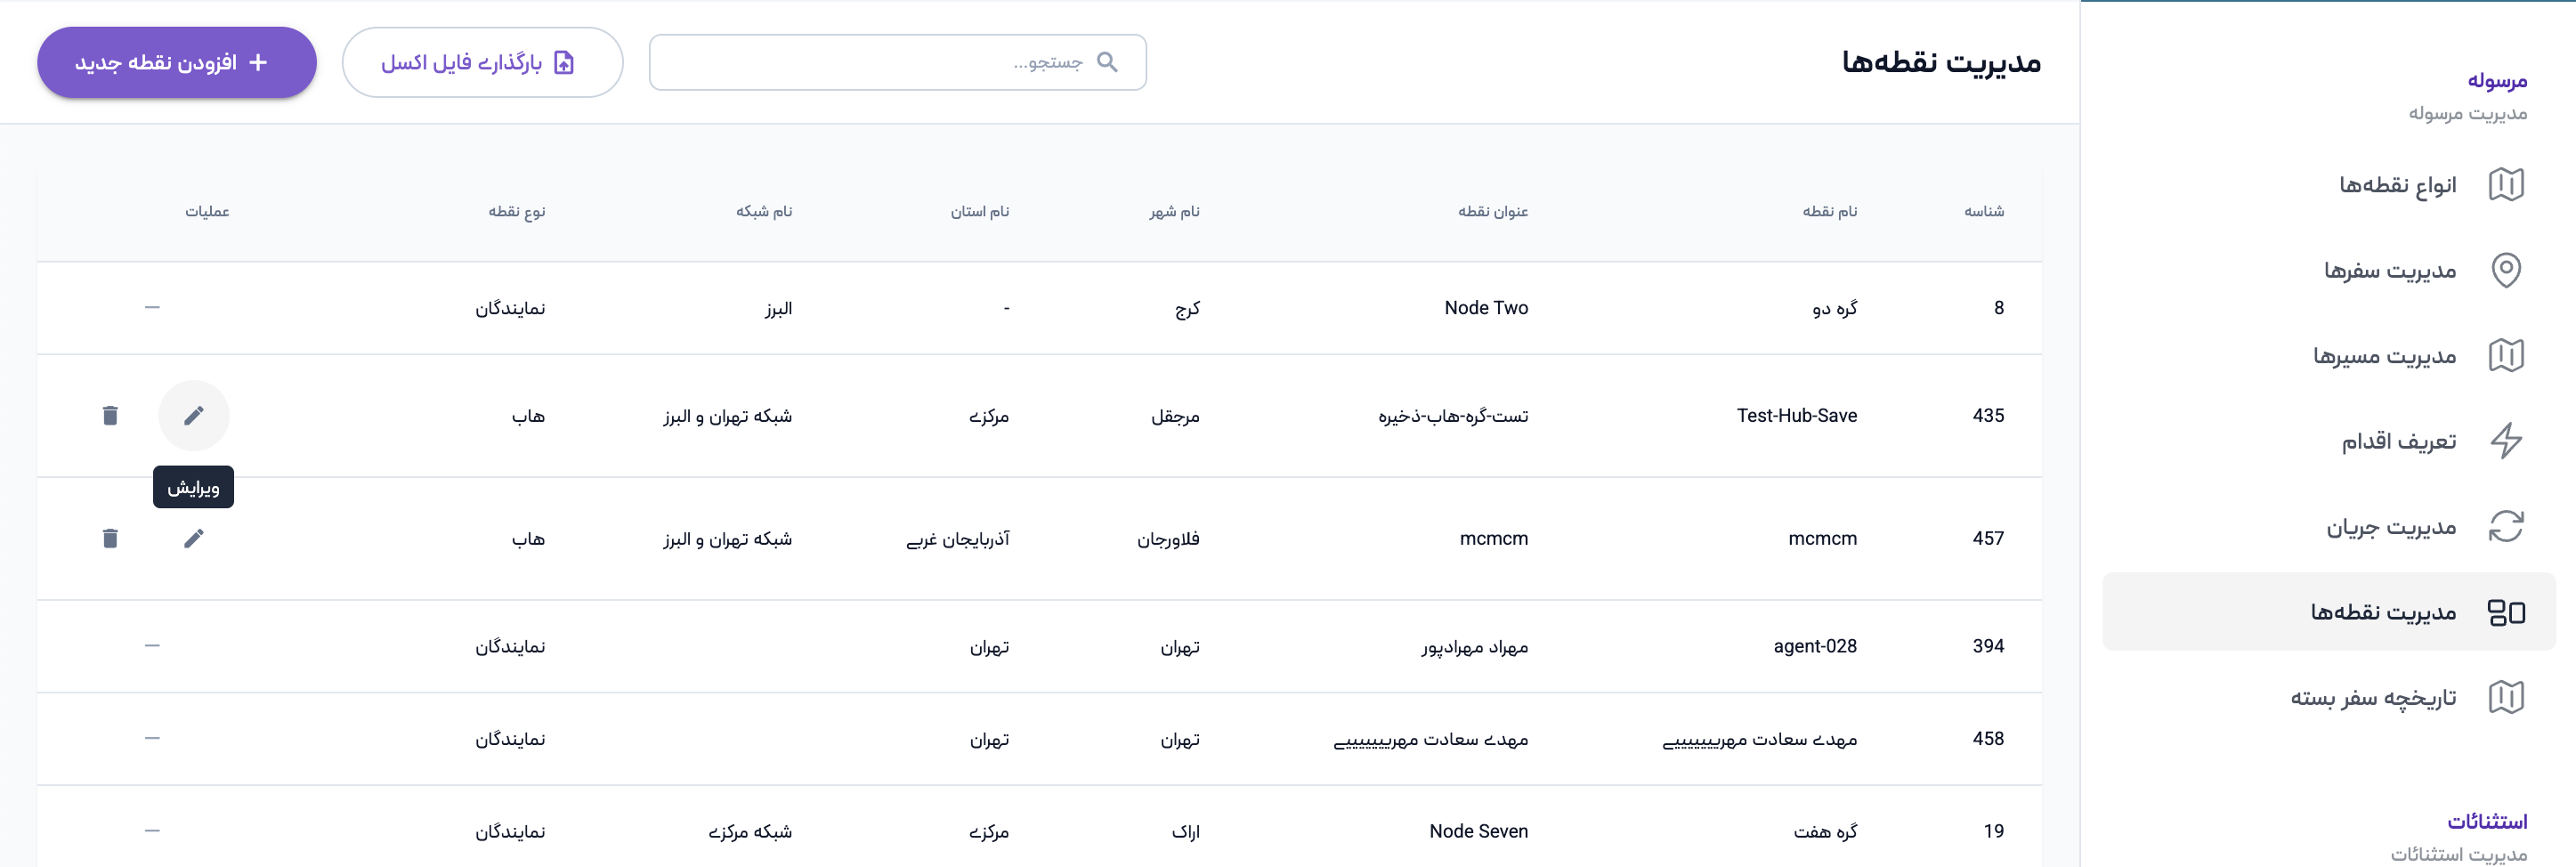2576x867 pixels.
Task: Click map icon beside انواع نقطه‌ها
Action: (2505, 185)
